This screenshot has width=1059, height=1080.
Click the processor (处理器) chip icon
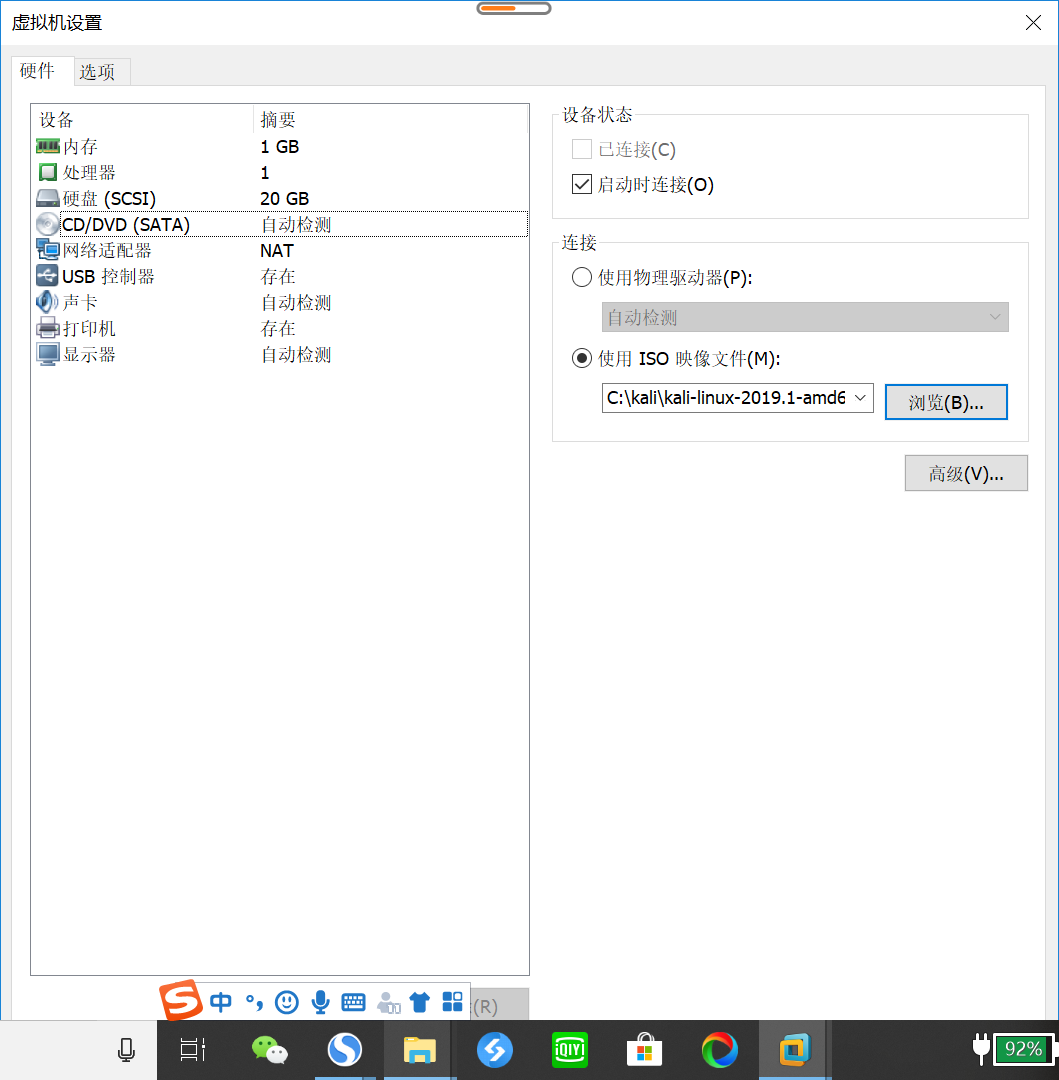48,172
